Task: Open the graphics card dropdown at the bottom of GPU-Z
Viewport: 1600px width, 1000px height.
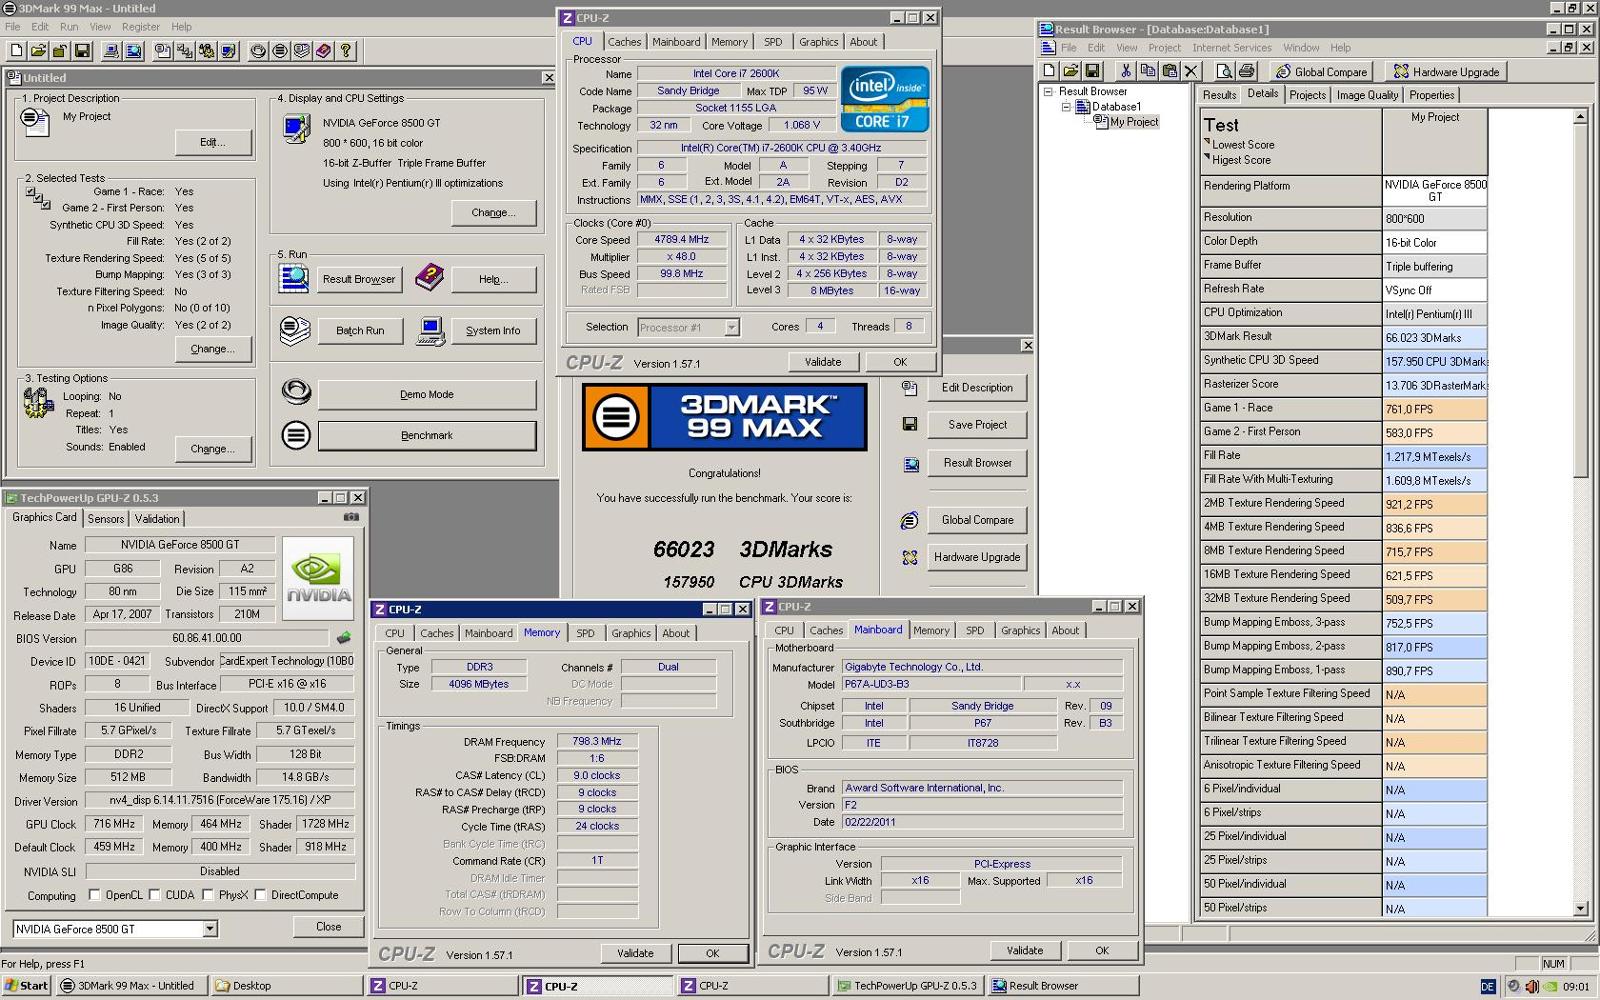Action: 210,929
